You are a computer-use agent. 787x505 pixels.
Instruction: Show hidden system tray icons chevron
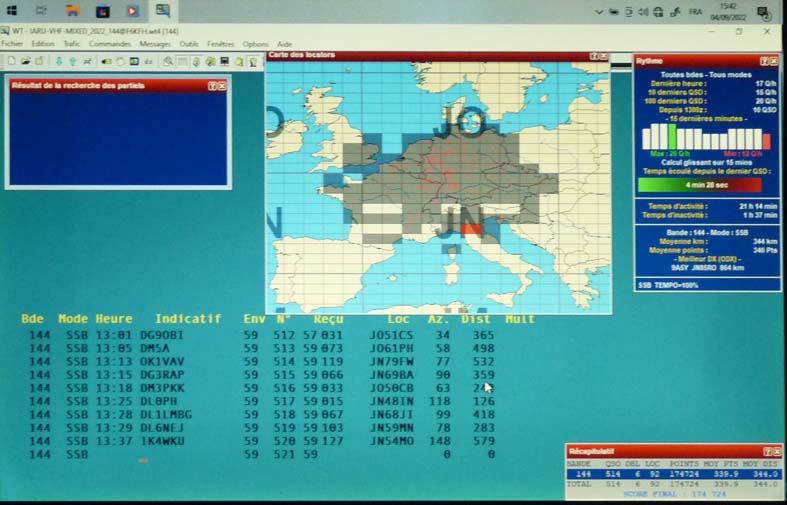pyautogui.click(x=599, y=12)
